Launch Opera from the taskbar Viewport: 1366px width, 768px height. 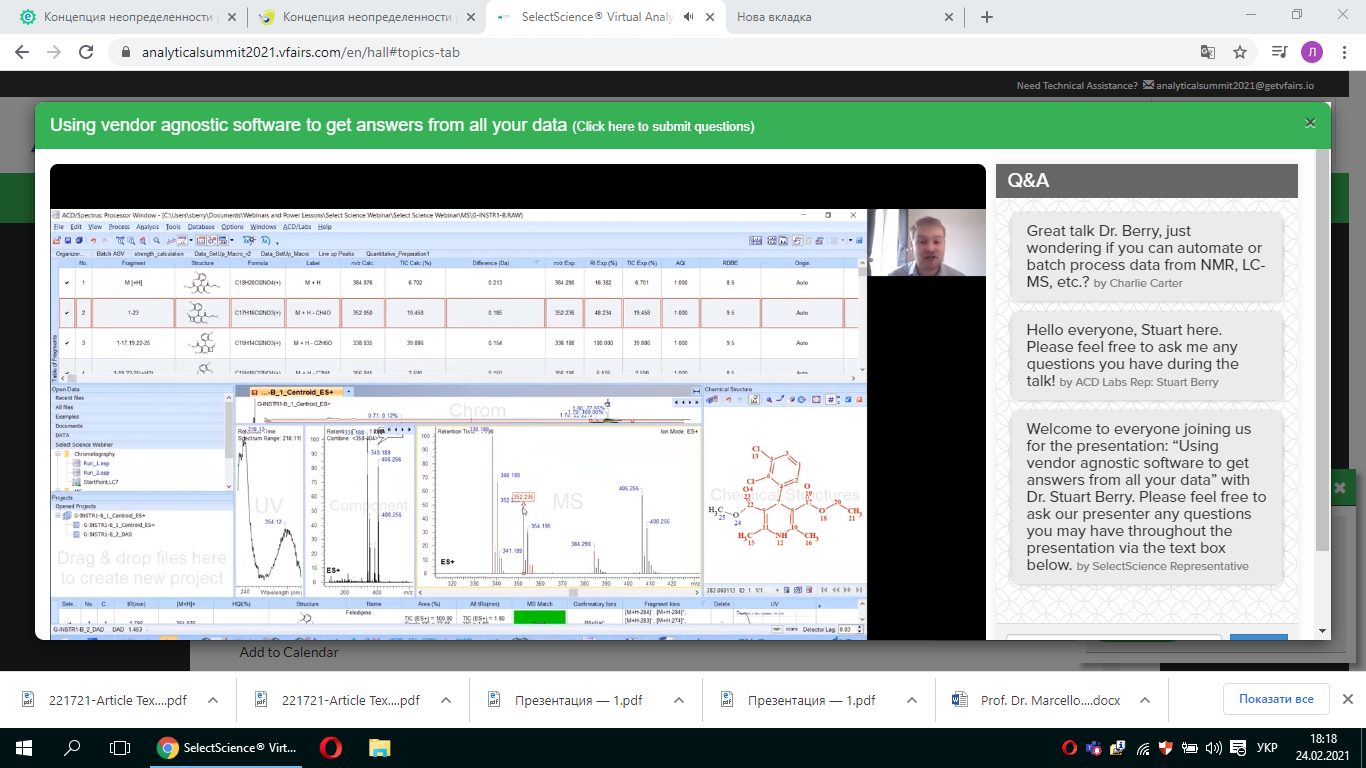[330, 747]
